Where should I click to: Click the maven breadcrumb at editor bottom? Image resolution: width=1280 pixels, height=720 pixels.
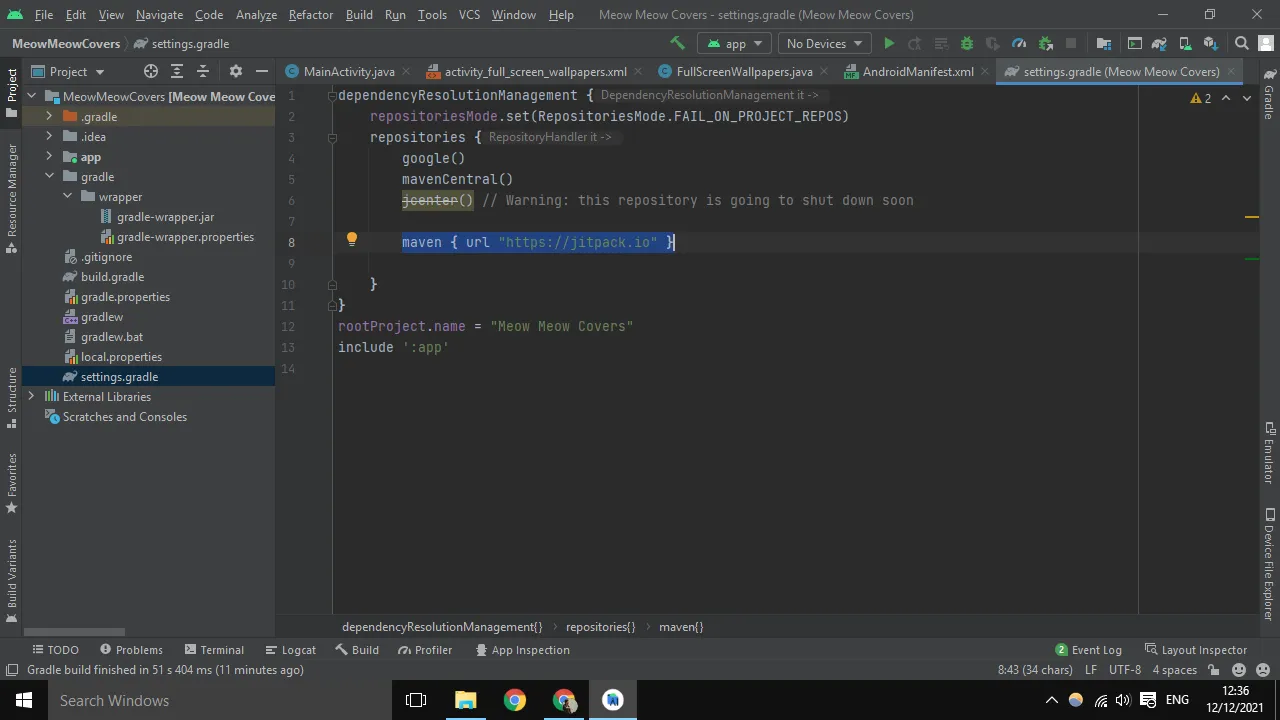pos(681,627)
